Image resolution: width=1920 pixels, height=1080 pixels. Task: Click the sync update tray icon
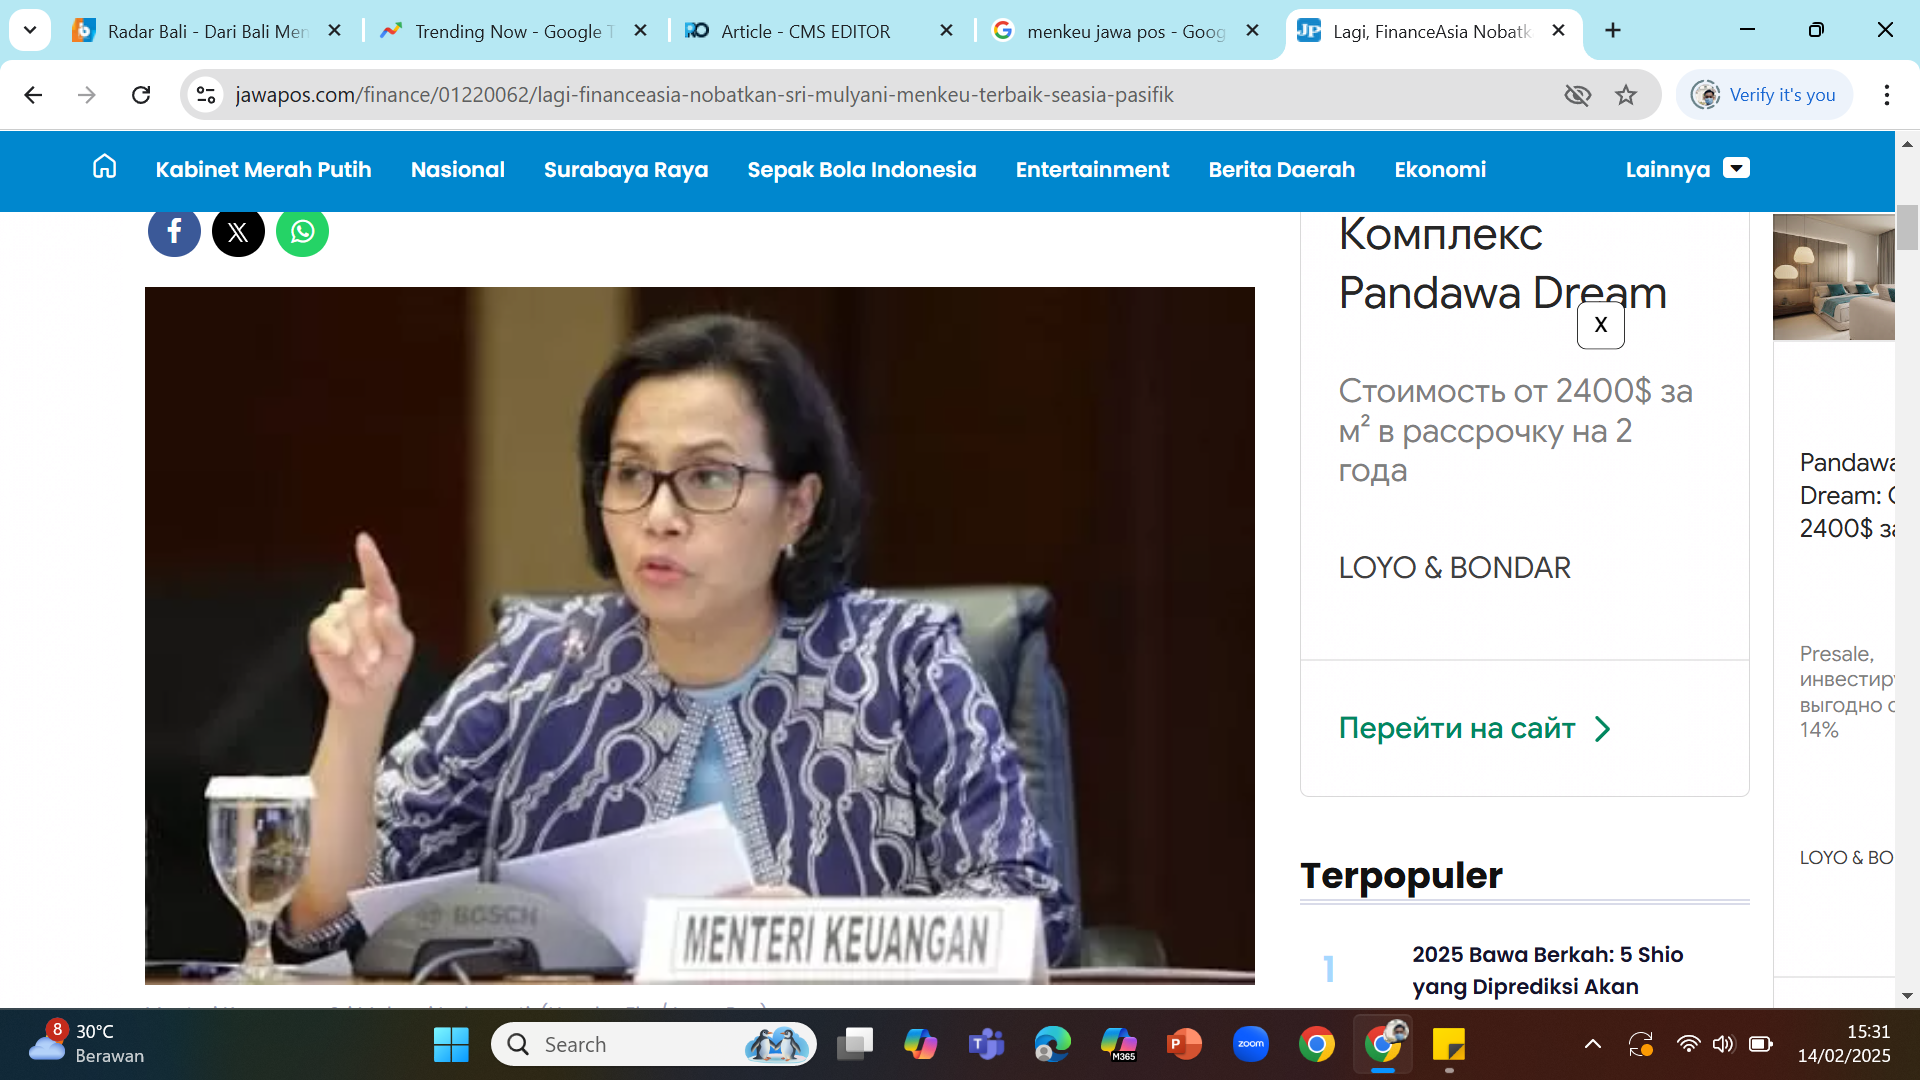point(1641,1045)
